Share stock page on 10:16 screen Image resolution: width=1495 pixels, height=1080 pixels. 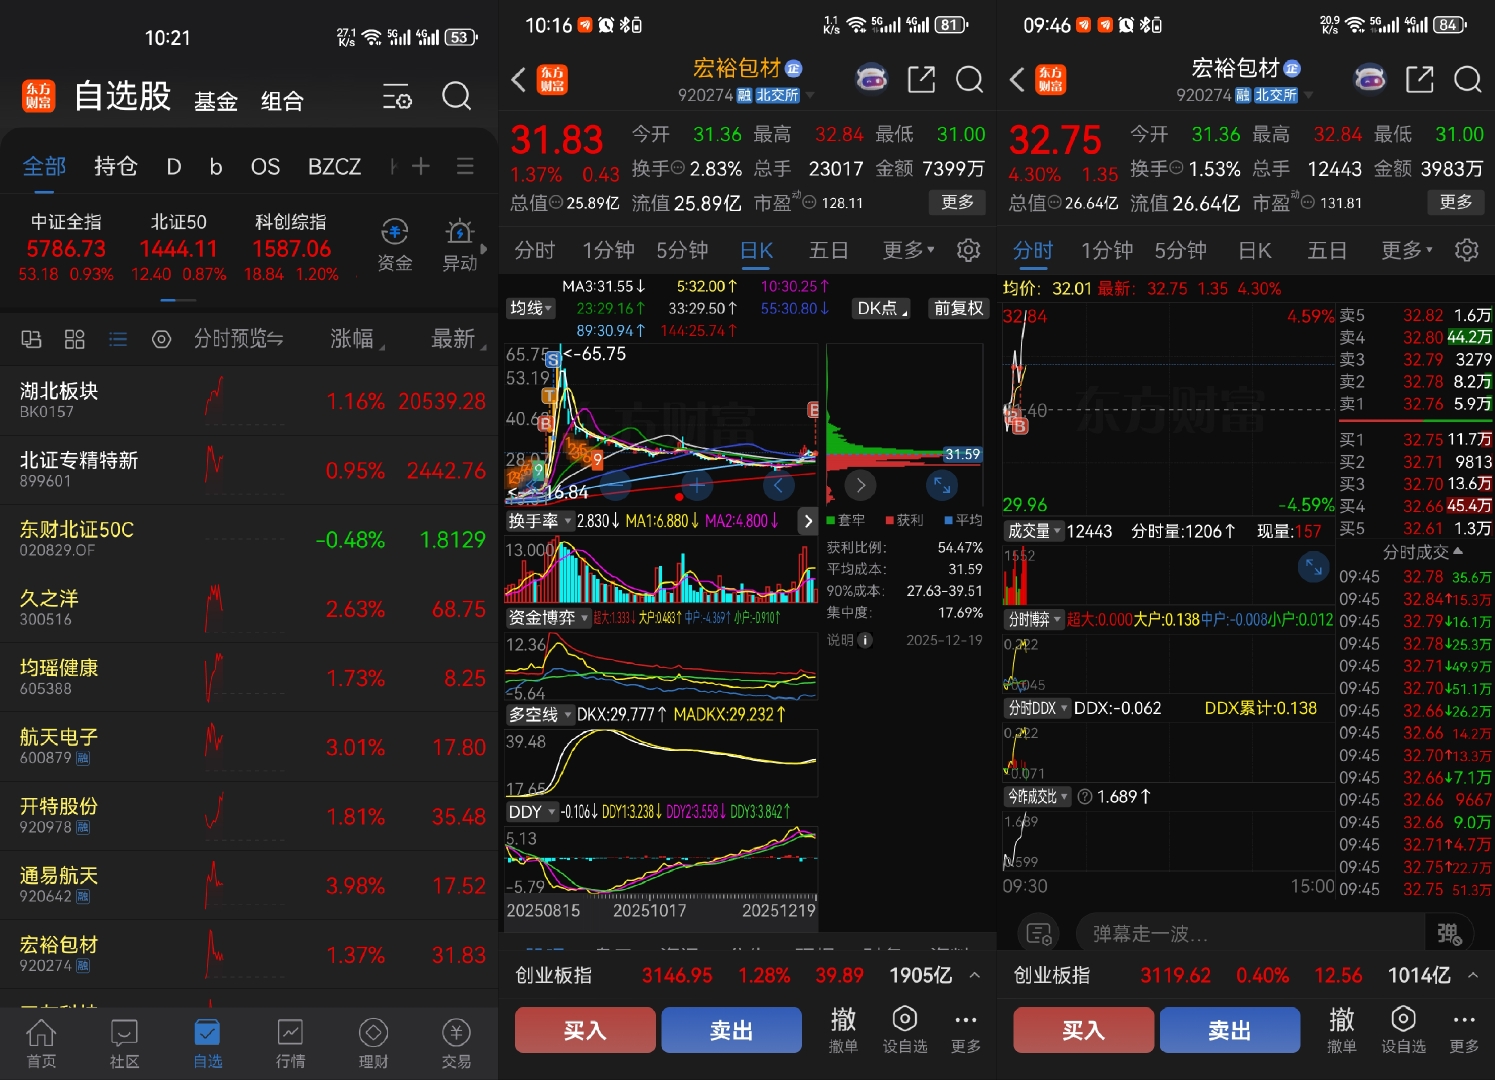(921, 79)
